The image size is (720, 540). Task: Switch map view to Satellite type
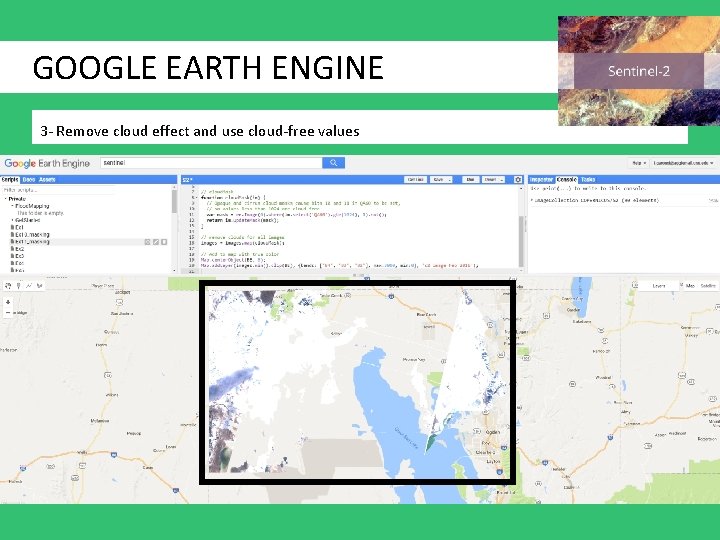[708, 286]
